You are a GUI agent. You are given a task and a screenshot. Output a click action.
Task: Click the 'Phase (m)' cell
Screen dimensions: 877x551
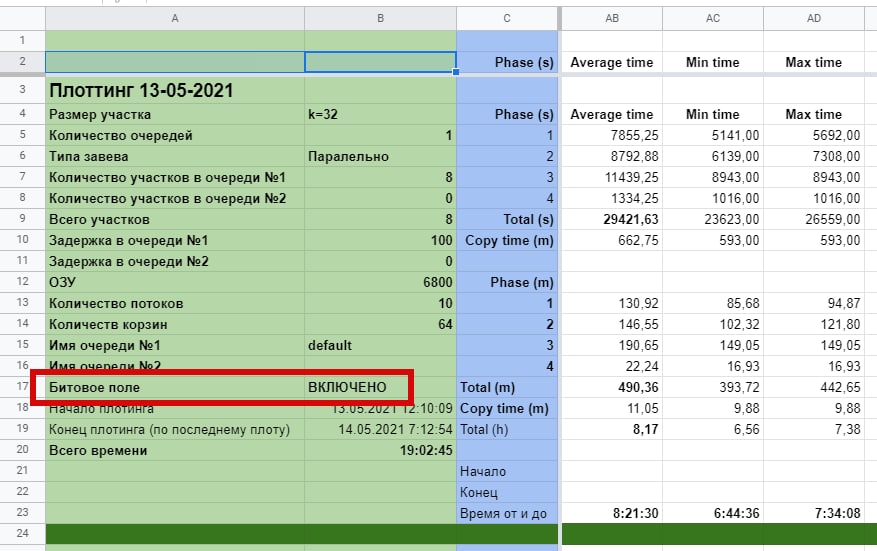click(x=507, y=282)
